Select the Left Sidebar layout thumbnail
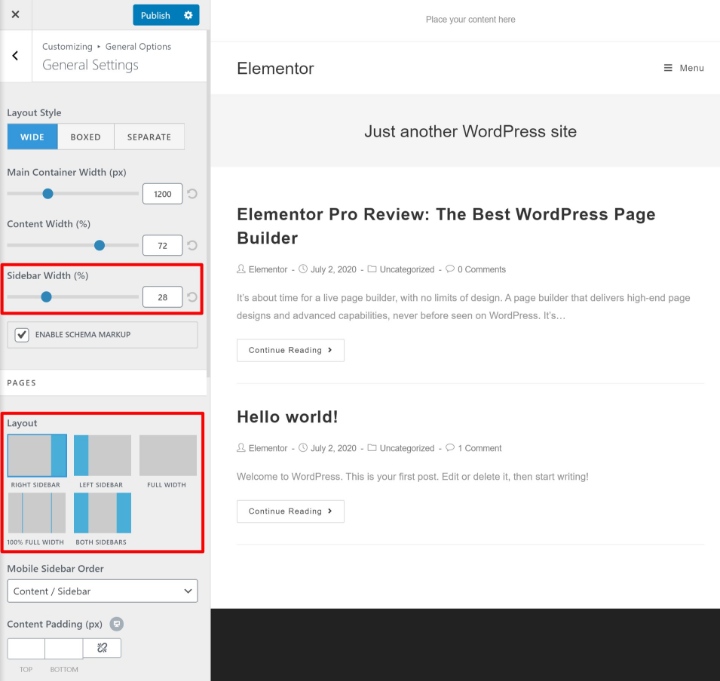720x681 pixels. coord(102,456)
